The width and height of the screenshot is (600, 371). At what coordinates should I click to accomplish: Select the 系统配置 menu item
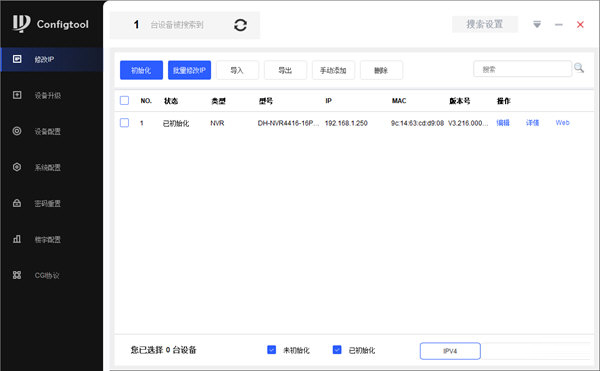48,168
